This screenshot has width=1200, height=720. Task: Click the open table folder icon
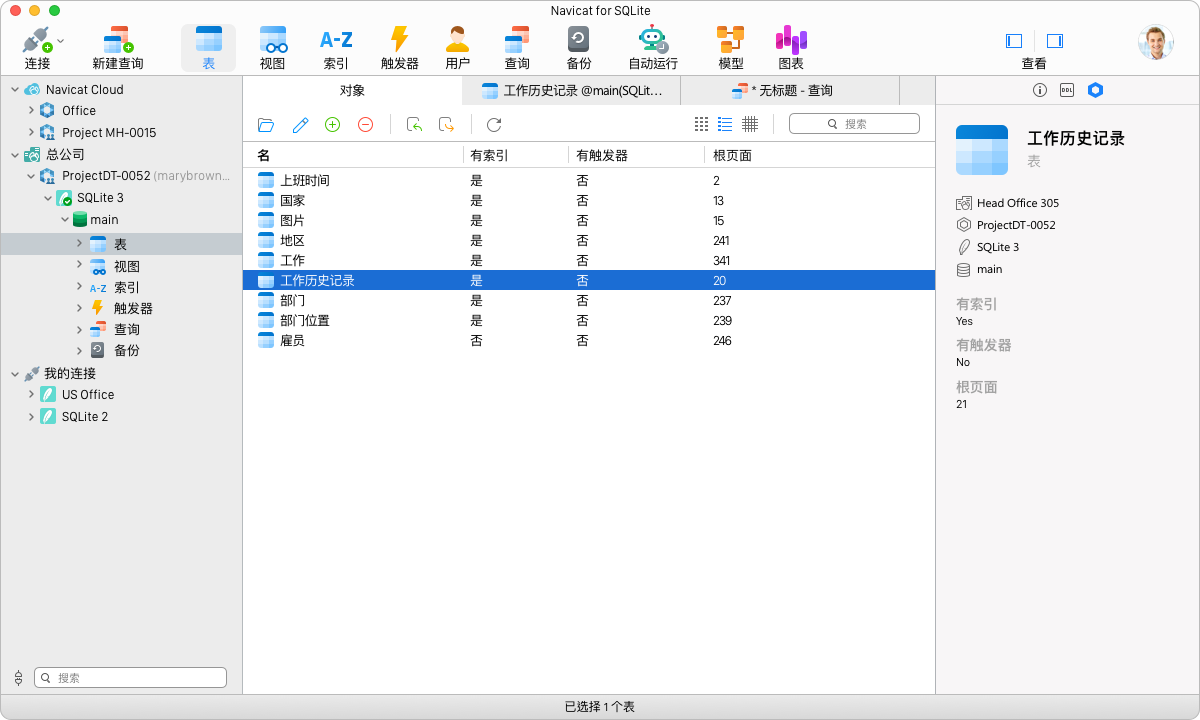coord(266,125)
